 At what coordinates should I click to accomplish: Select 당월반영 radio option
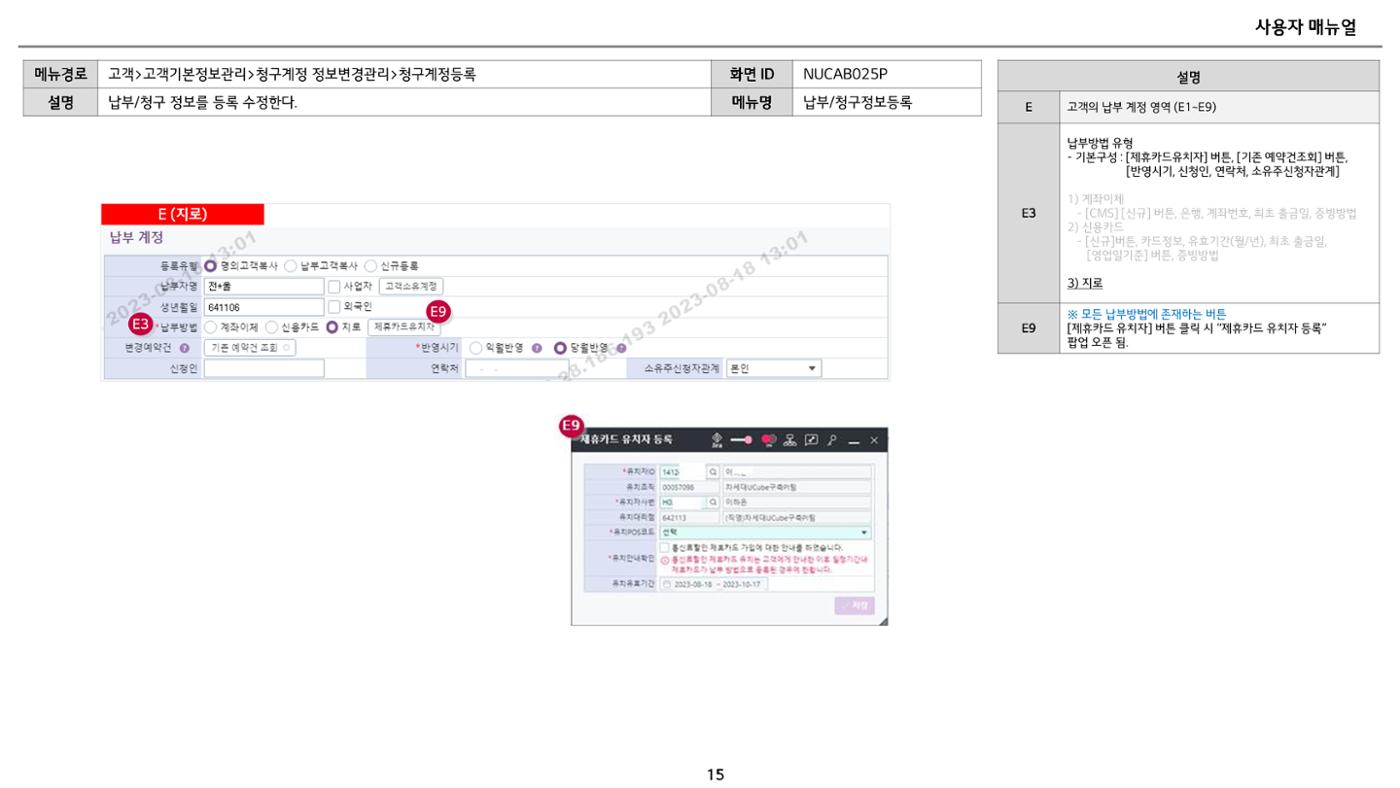click(560, 348)
